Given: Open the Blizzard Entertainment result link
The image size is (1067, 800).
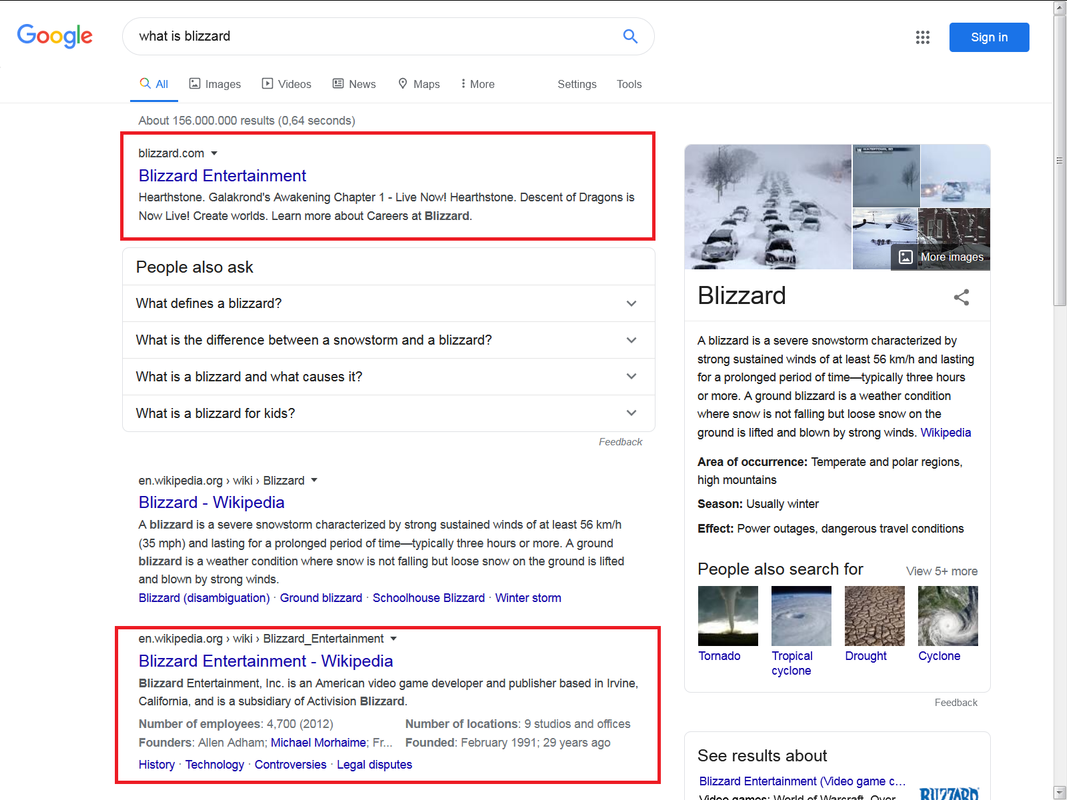Looking at the screenshot, I should click(x=222, y=176).
